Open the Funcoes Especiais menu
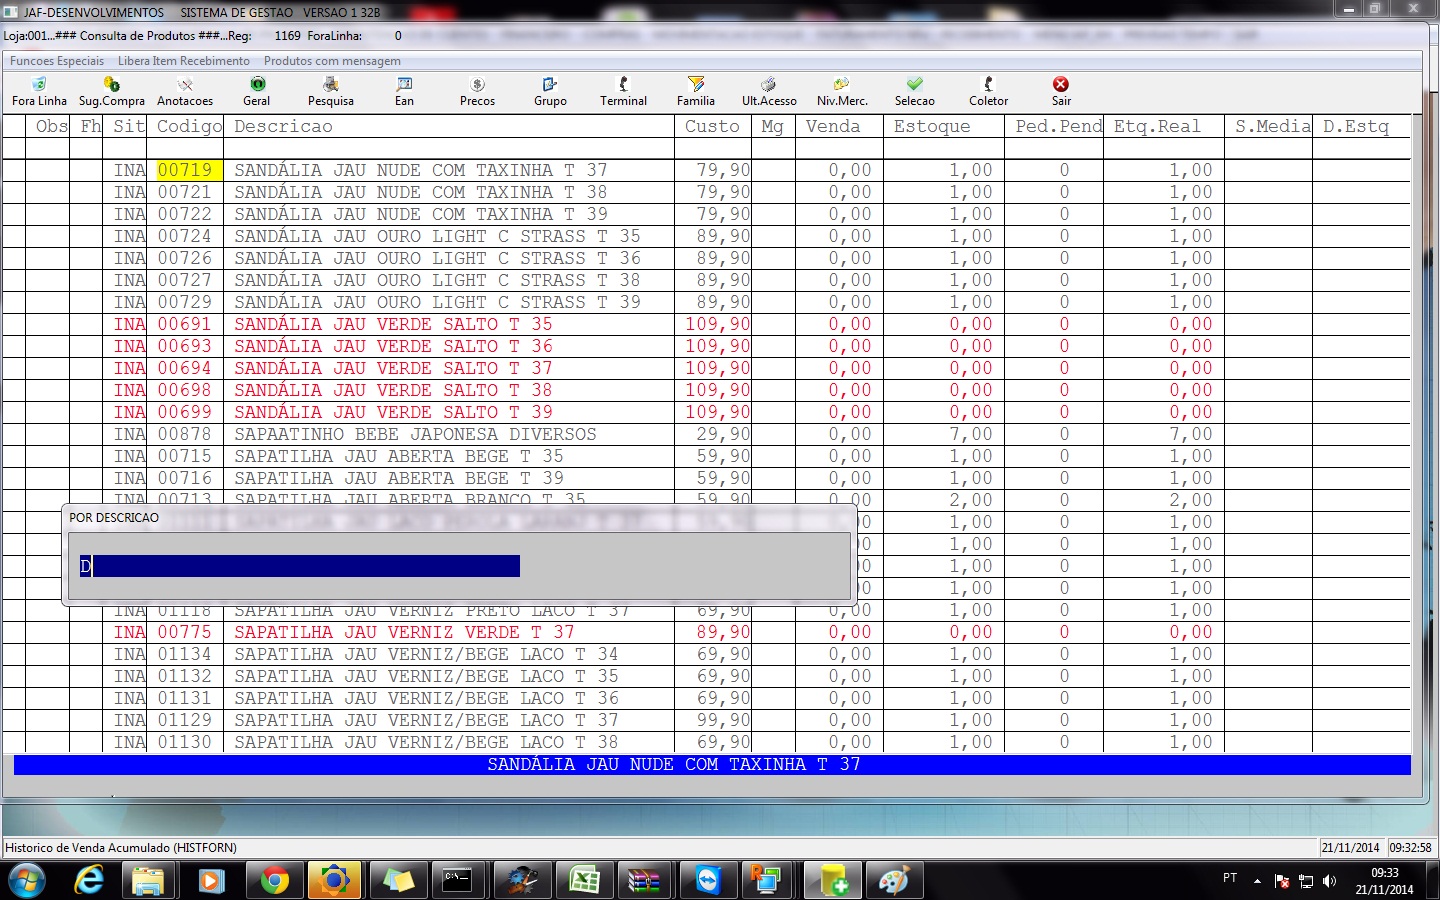The image size is (1440, 900). pos(57,61)
